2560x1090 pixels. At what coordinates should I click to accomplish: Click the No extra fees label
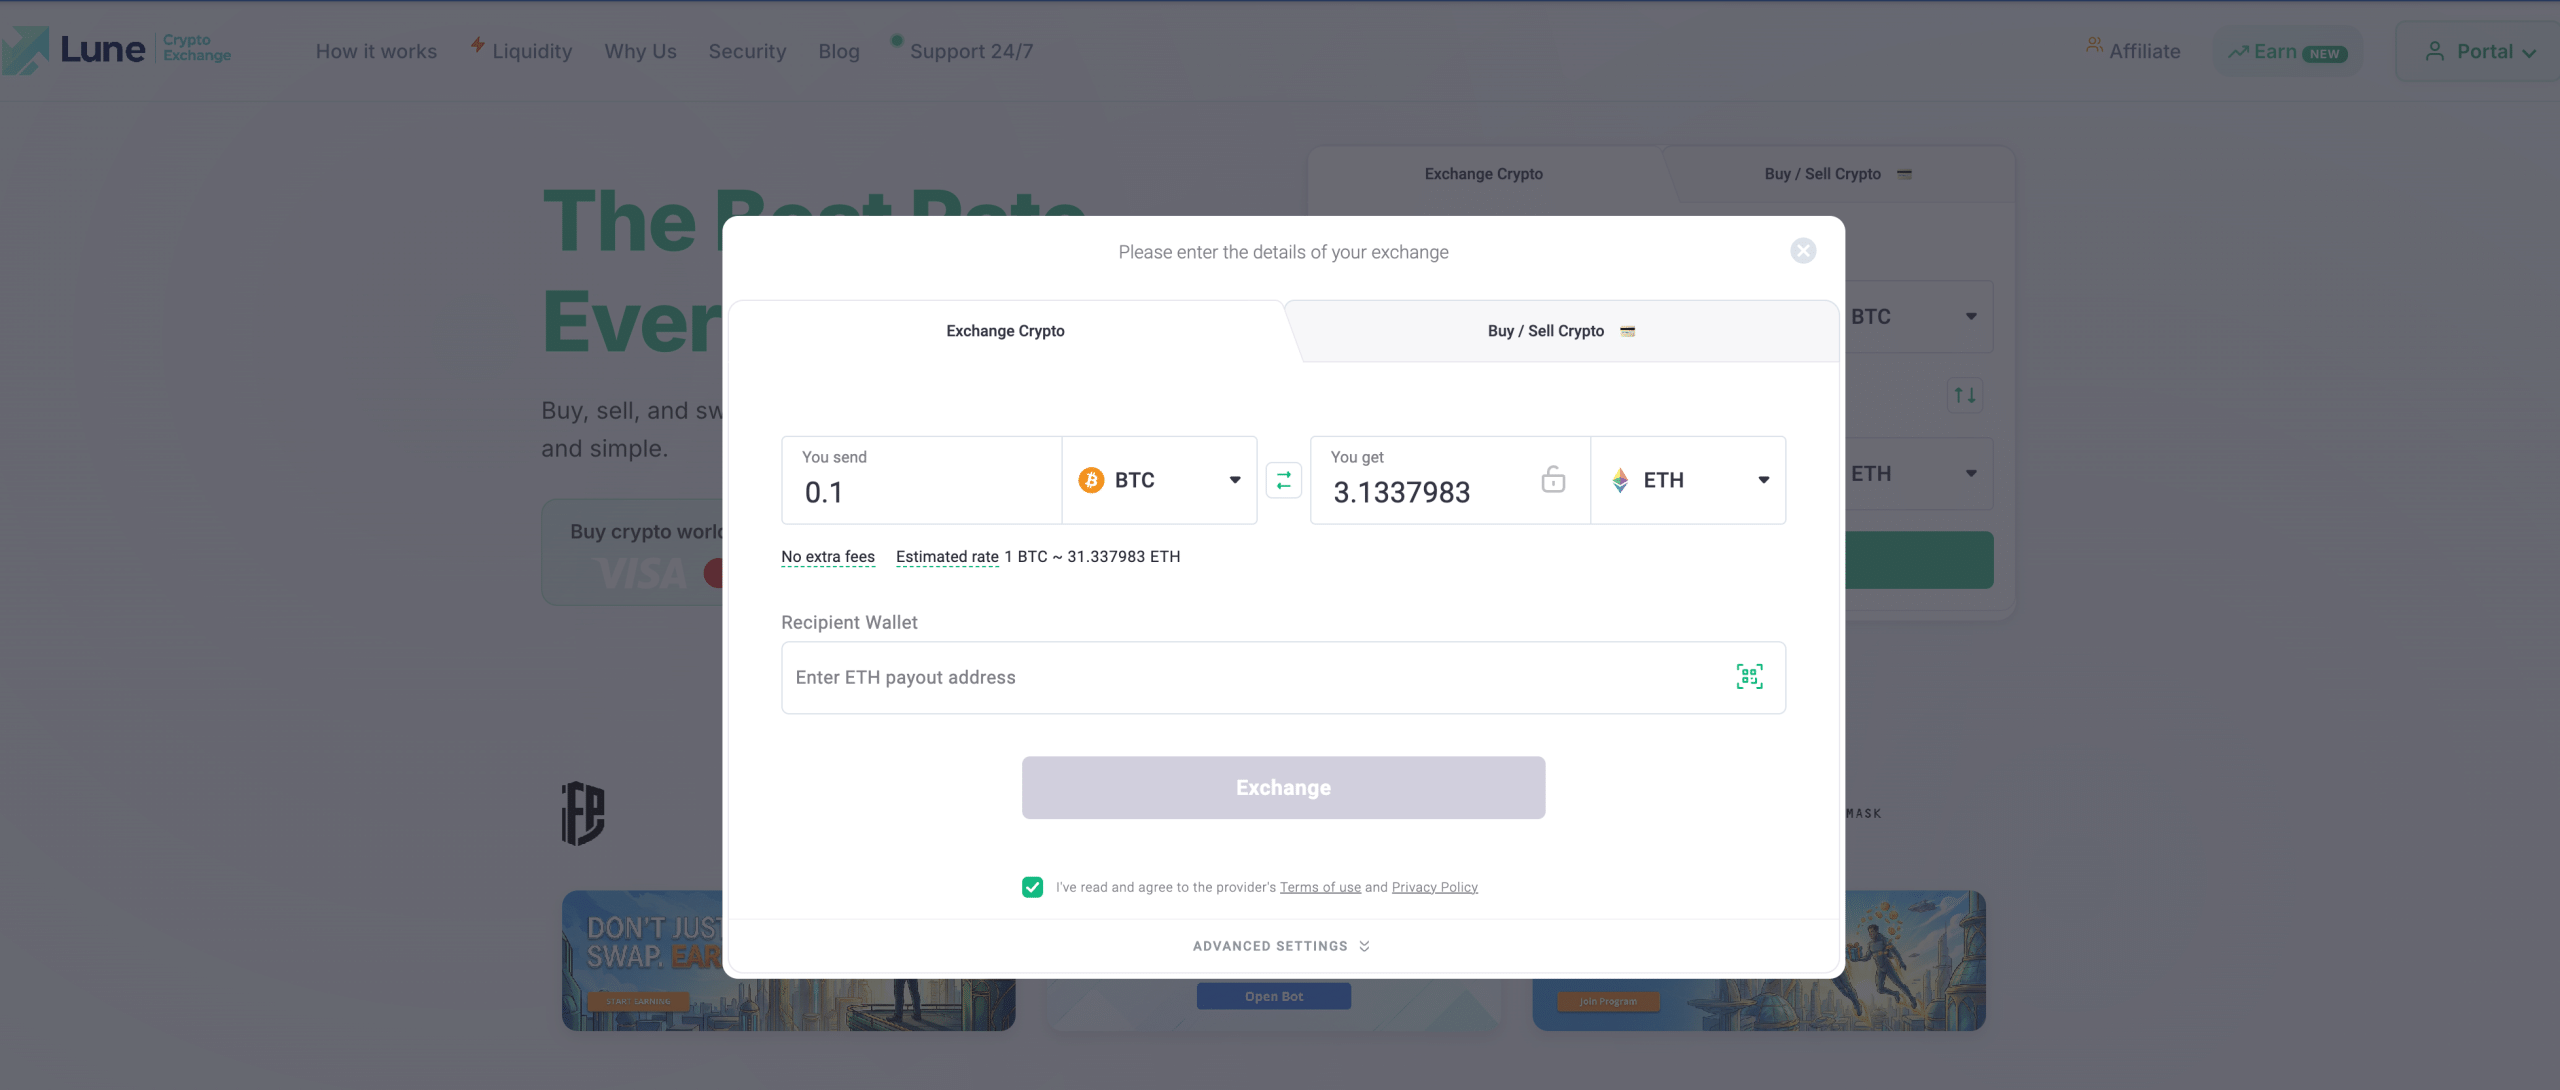coord(828,557)
